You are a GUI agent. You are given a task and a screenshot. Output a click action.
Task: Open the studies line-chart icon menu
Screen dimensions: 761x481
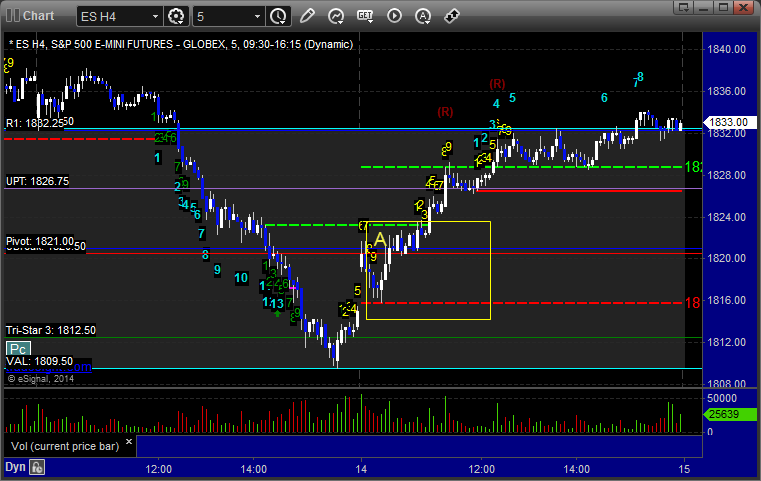[336, 16]
